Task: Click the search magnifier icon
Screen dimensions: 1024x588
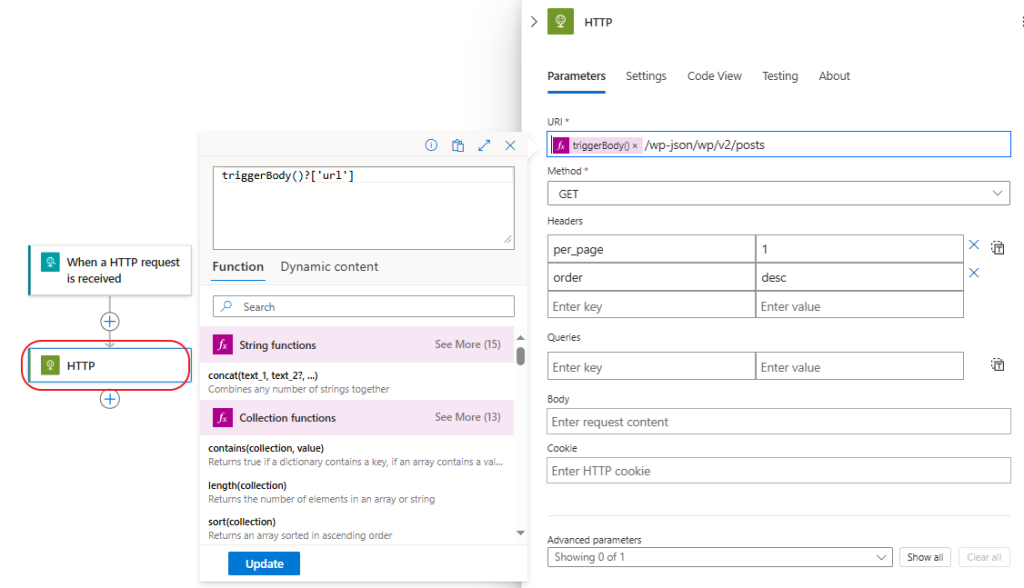Action: (x=227, y=306)
